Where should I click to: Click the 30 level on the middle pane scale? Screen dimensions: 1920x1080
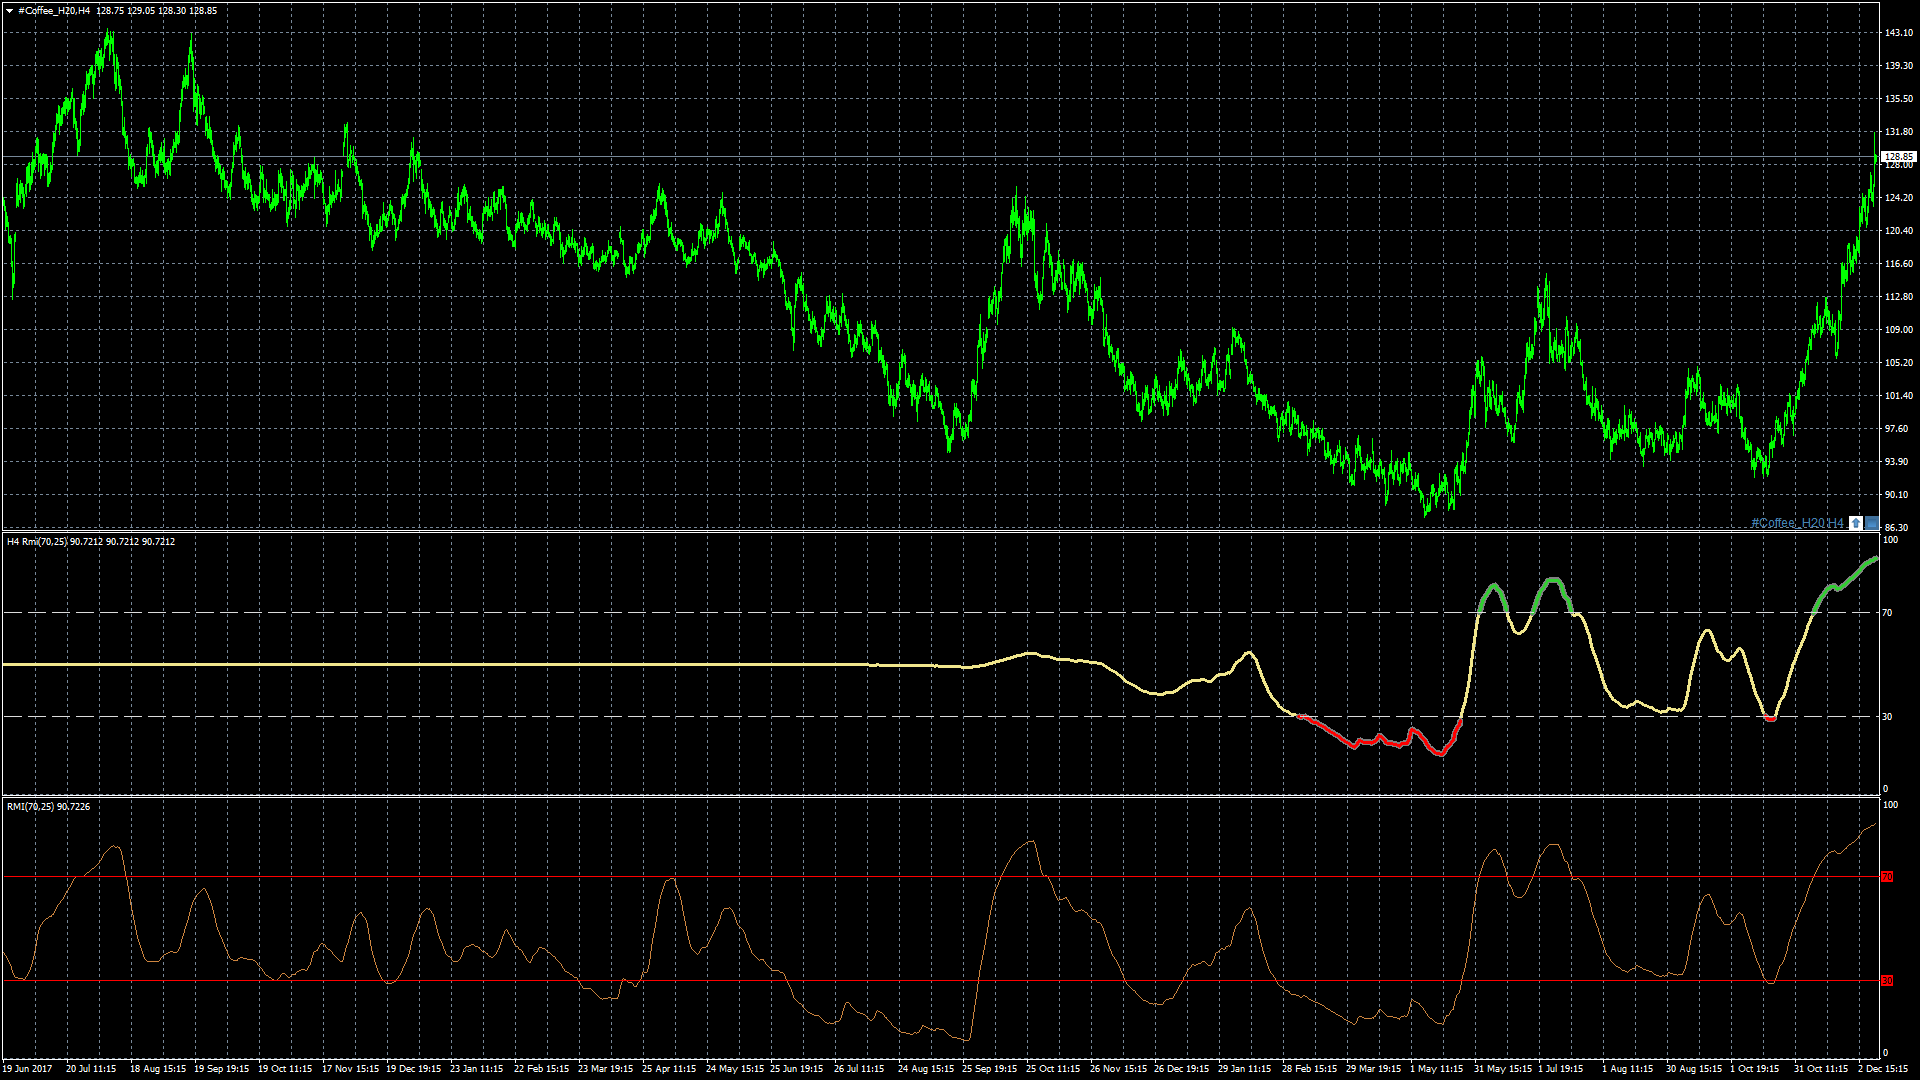tap(1887, 717)
